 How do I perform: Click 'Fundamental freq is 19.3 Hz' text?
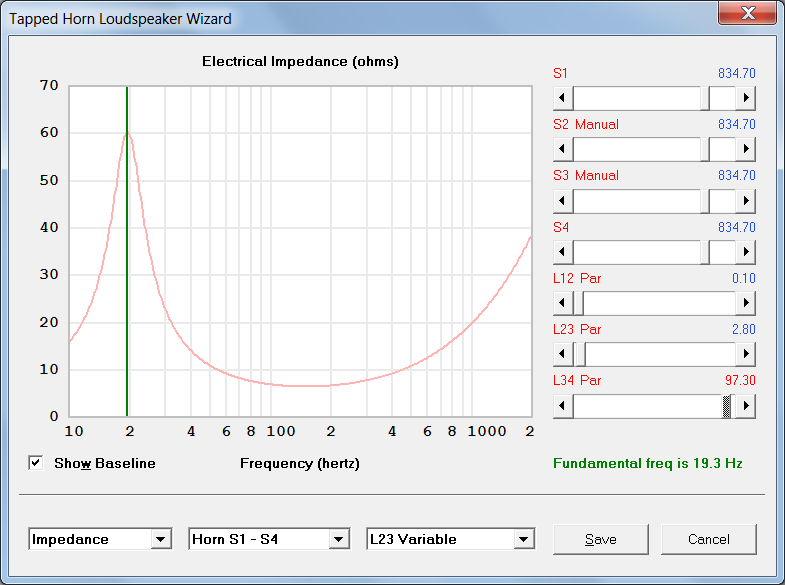[x=647, y=463]
